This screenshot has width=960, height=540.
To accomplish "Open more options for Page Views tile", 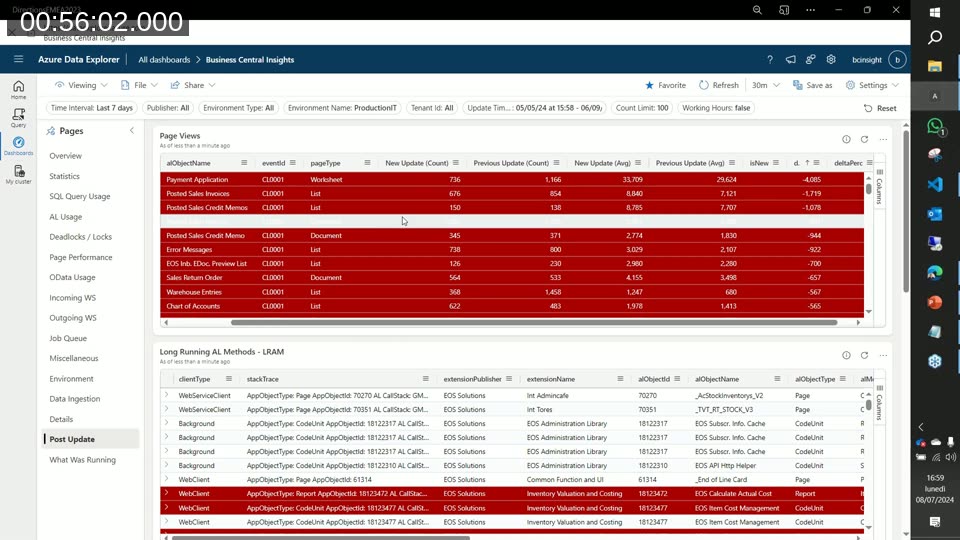I will [x=883, y=139].
